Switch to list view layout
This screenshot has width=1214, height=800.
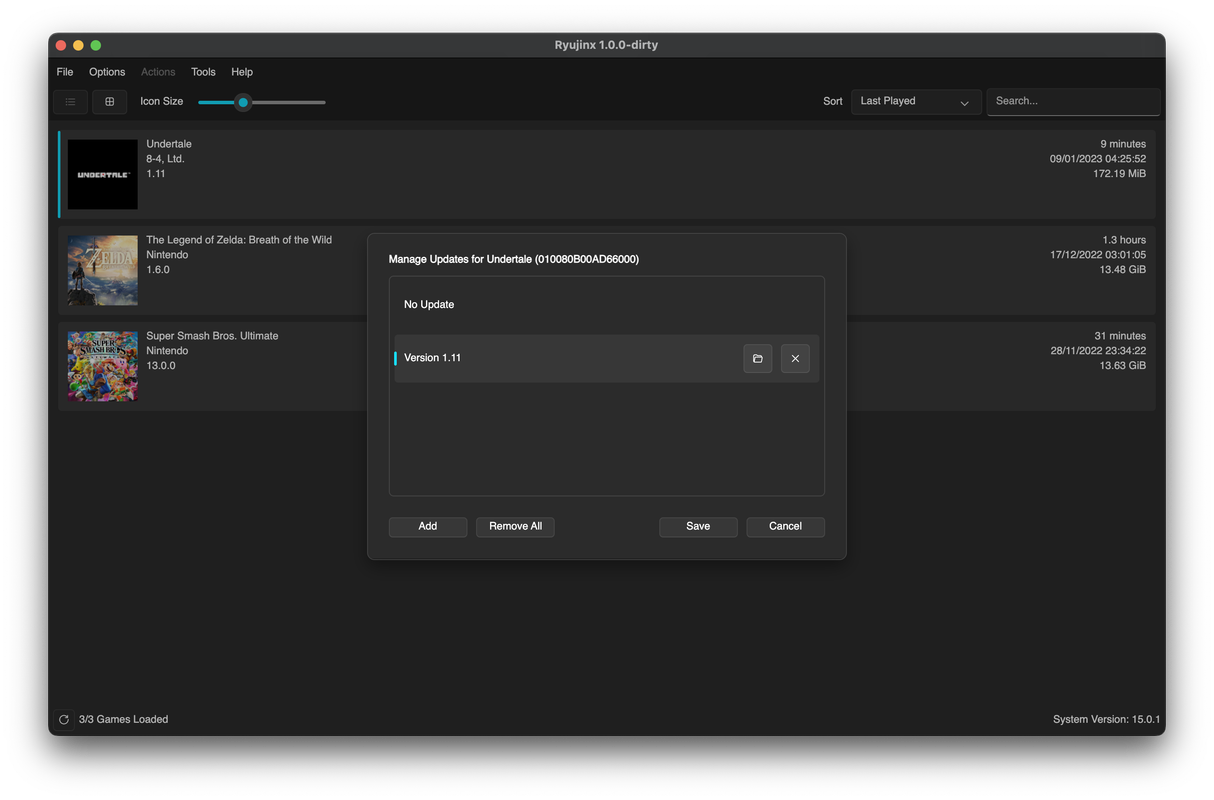[70, 101]
